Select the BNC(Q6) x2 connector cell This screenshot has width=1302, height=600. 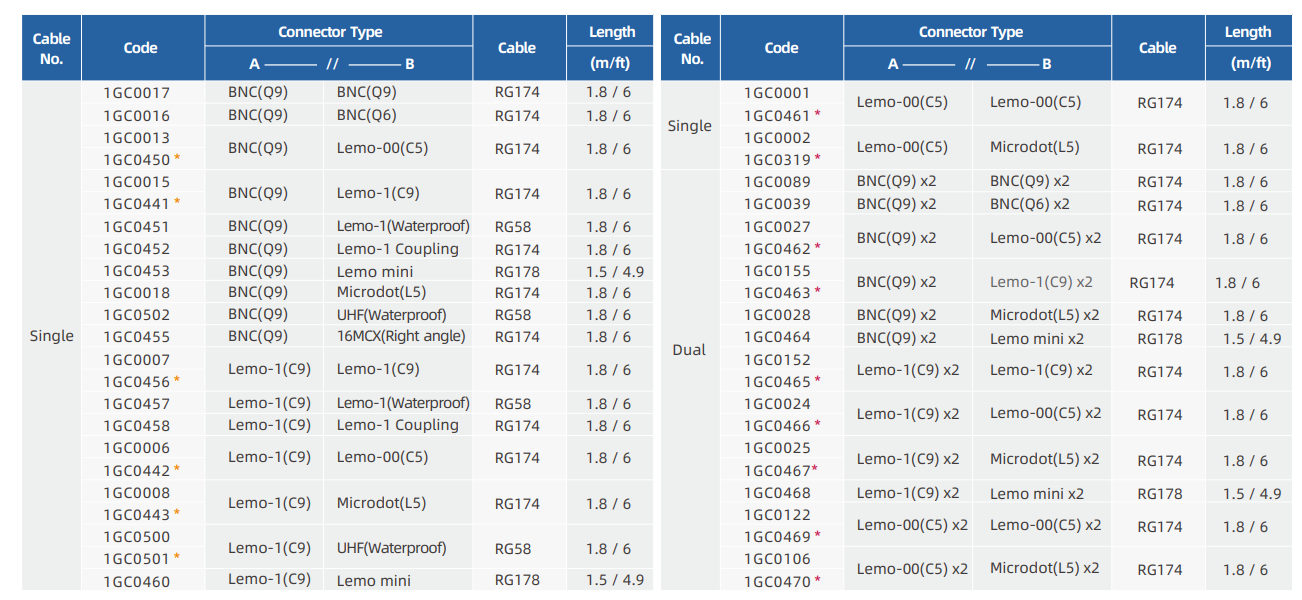click(1029, 204)
